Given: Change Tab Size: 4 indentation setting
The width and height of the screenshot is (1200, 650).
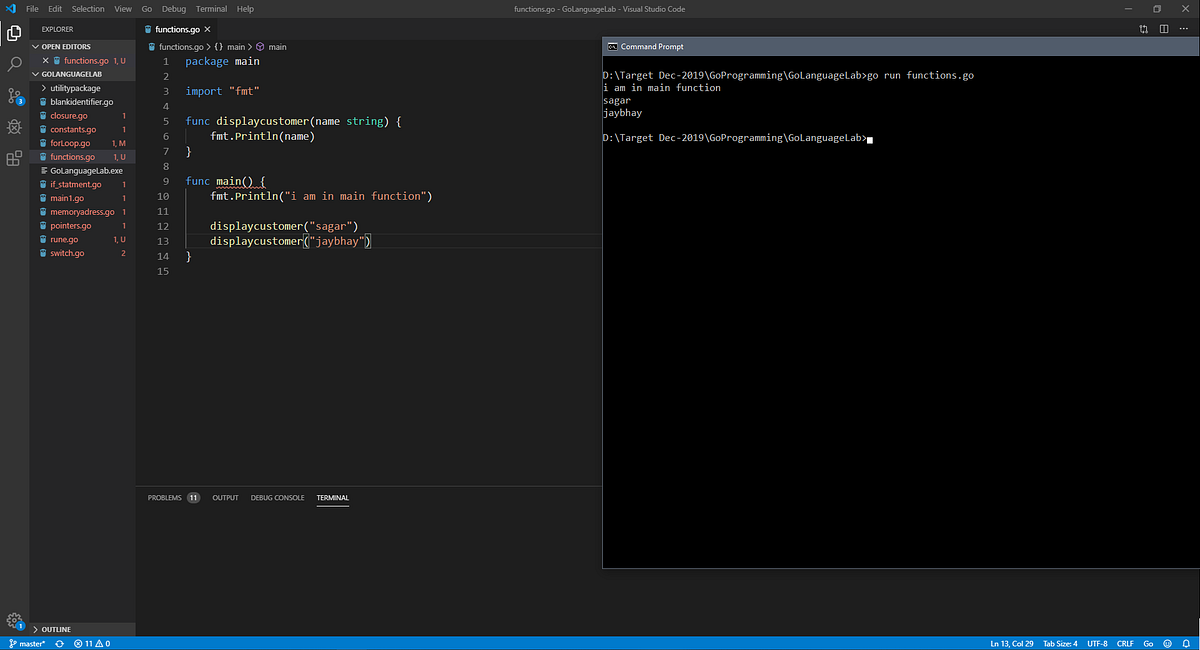Looking at the screenshot, I should click(1059, 644).
